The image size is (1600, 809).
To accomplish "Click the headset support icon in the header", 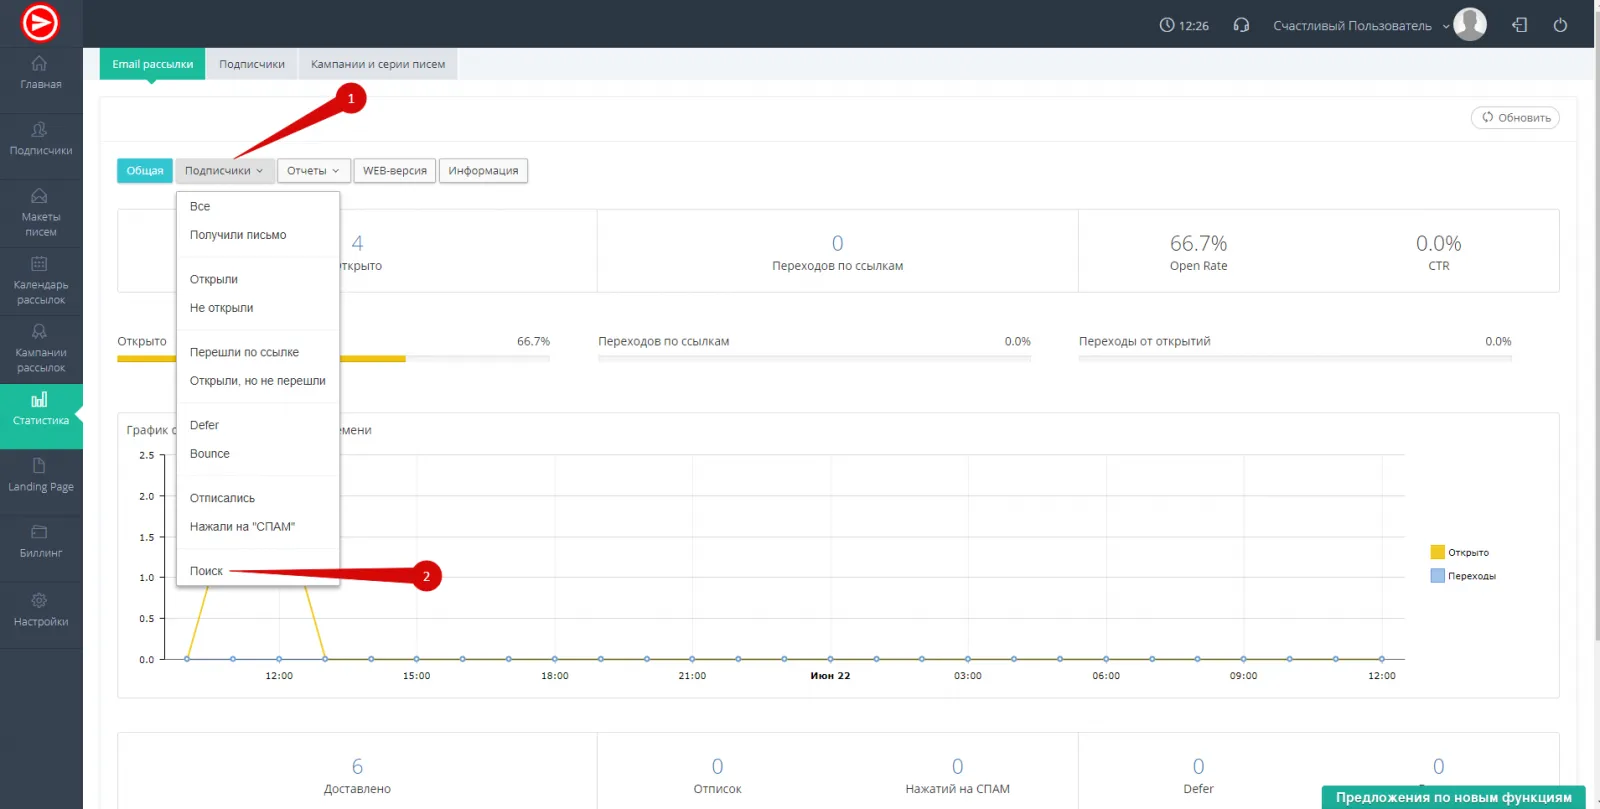I will [1241, 25].
